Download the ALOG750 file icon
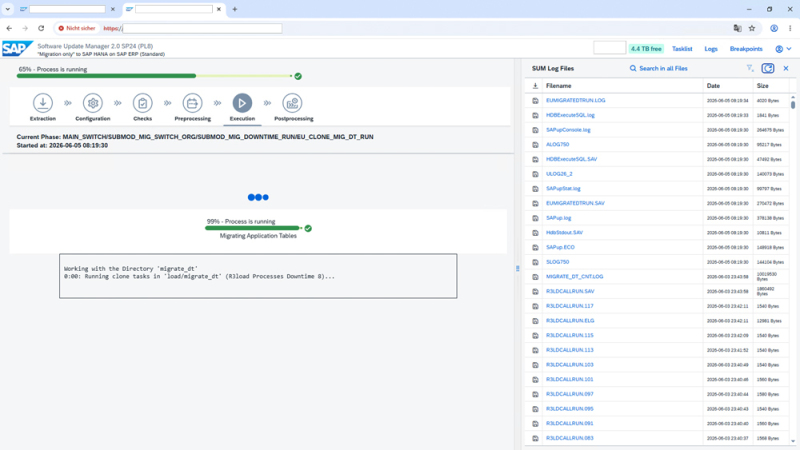The width and height of the screenshot is (800, 450). click(535, 144)
